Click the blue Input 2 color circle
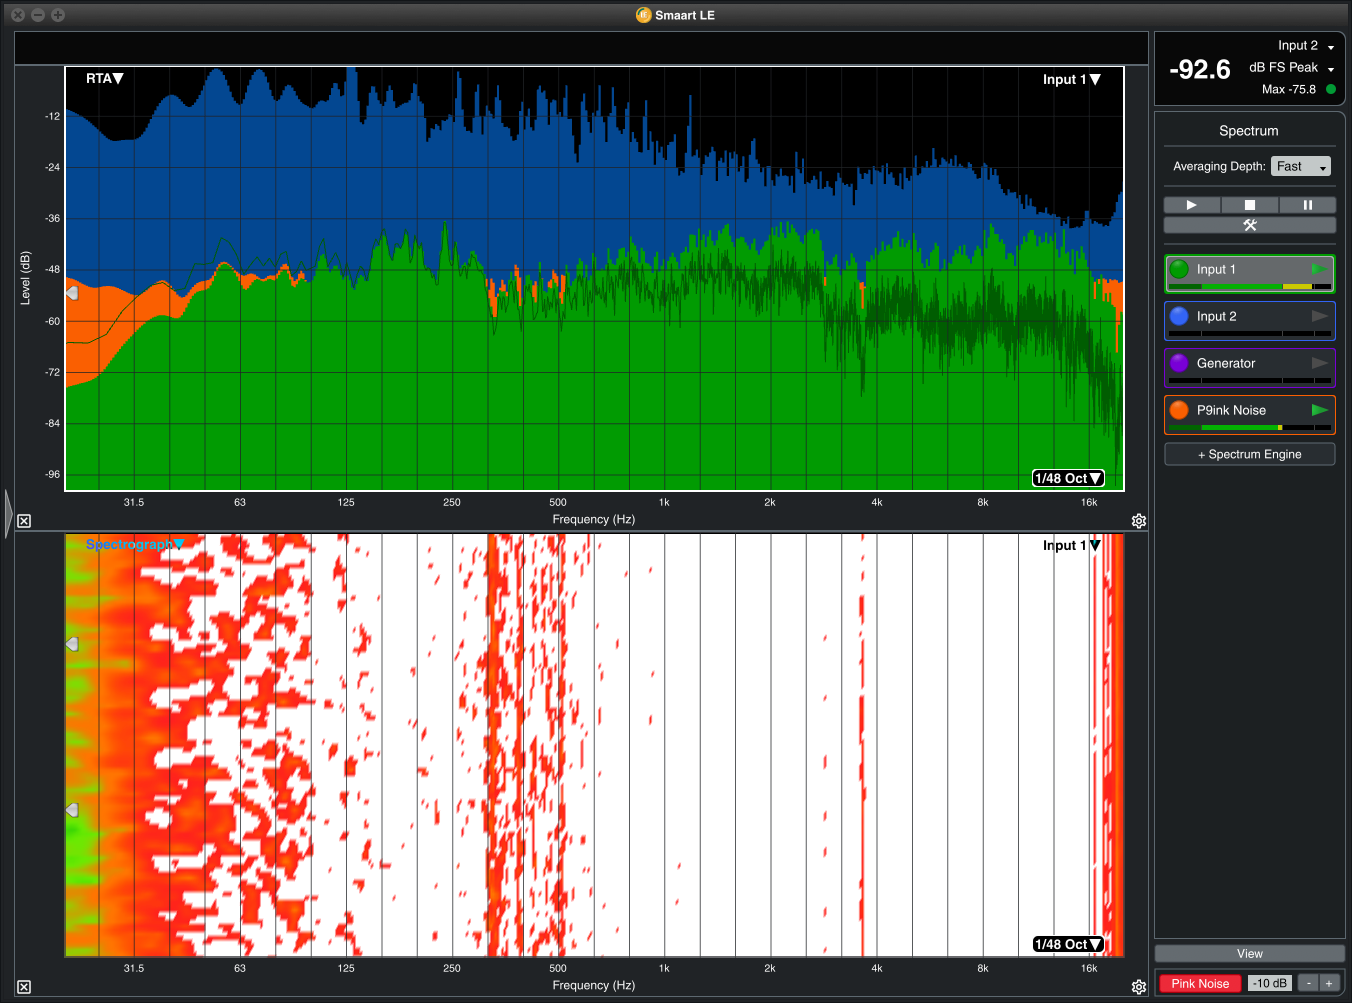The height and width of the screenshot is (1003, 1352). pos(1179,316)
